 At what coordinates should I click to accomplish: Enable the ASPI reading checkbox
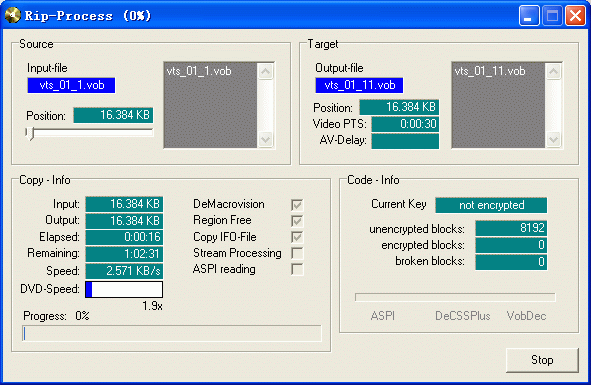pos(297,269)
